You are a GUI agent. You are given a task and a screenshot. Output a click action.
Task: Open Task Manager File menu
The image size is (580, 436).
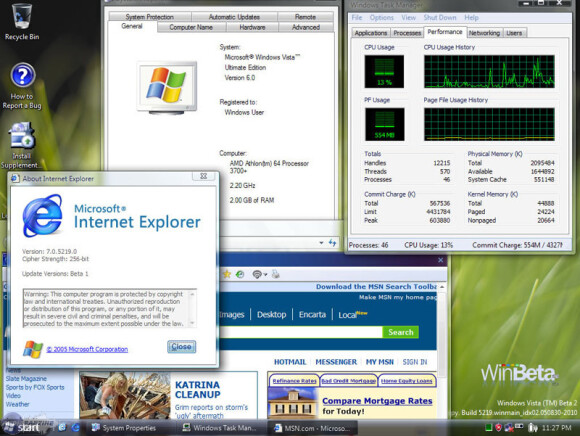[x=357, y=17]
